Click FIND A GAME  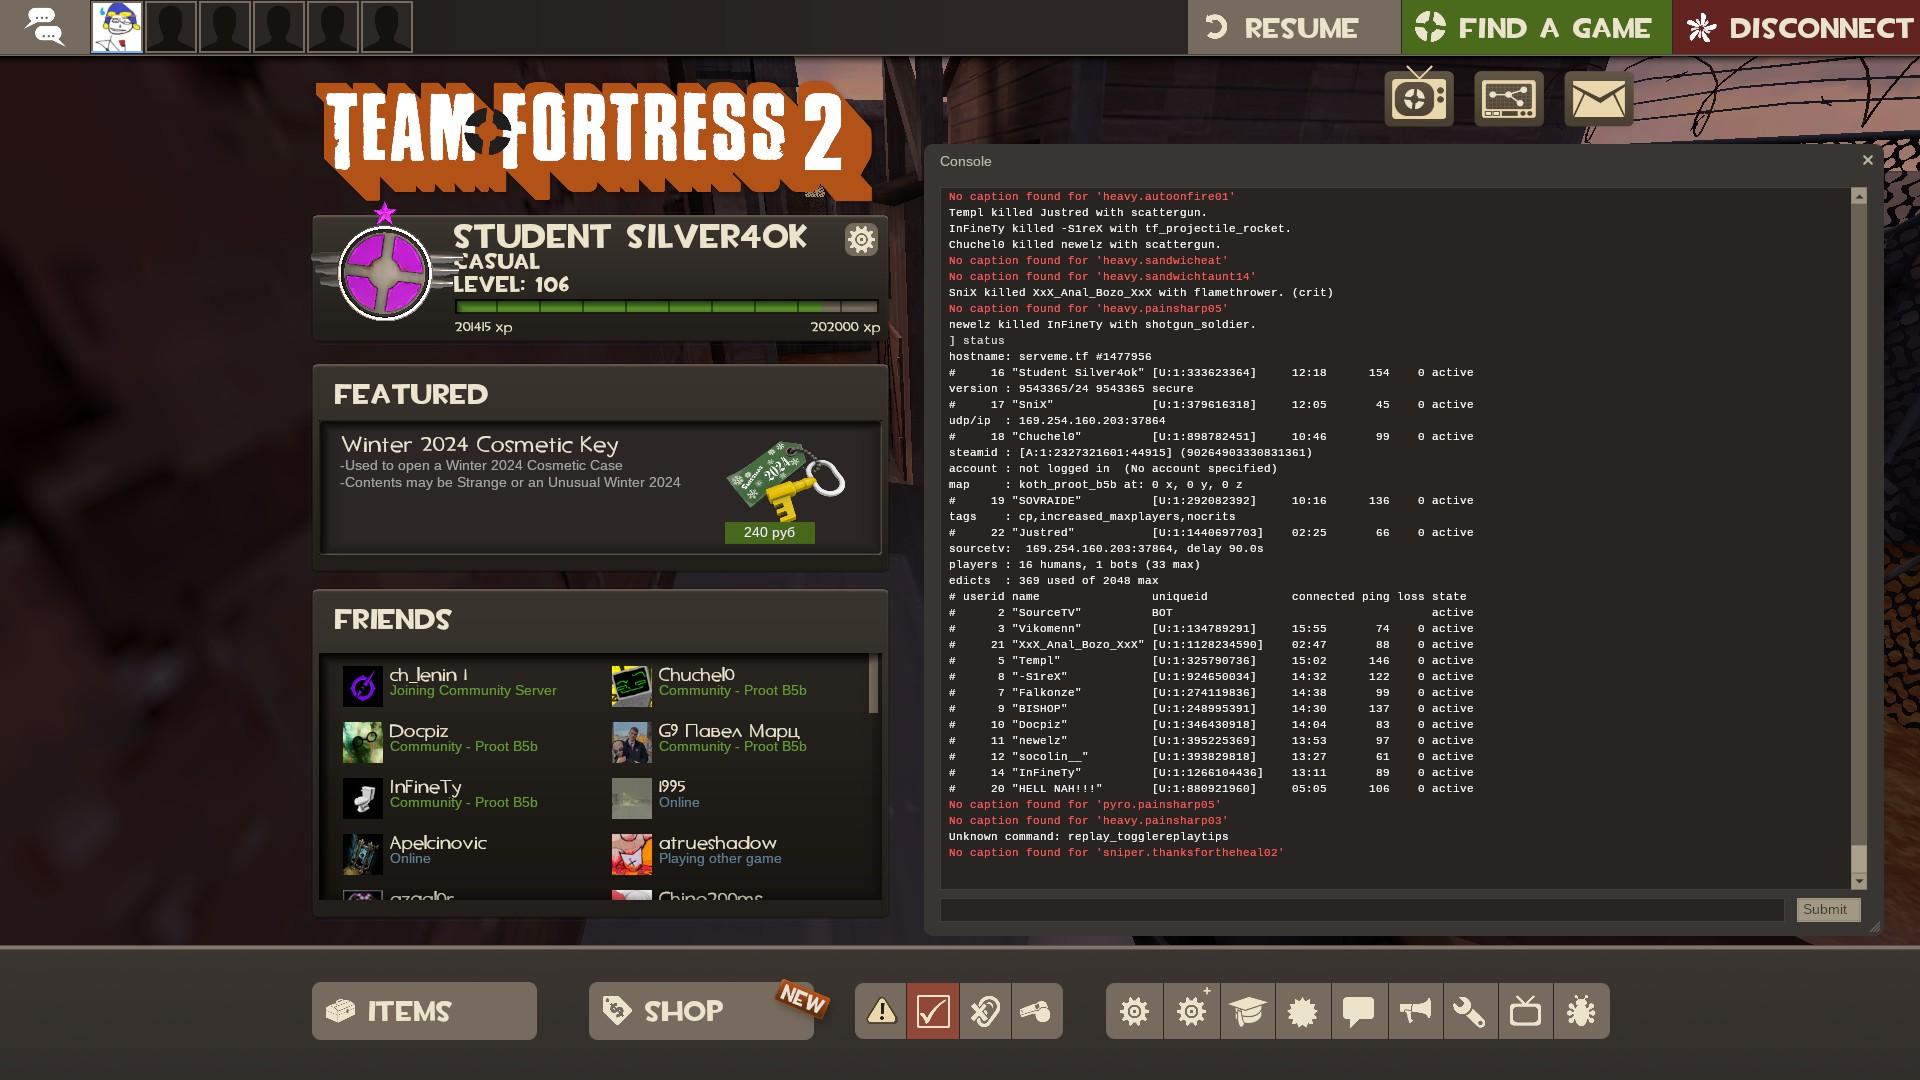point(1536,28)
